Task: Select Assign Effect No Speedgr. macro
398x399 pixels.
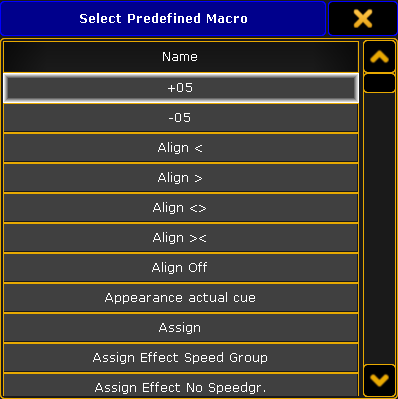Action: (x=181, y=385)
